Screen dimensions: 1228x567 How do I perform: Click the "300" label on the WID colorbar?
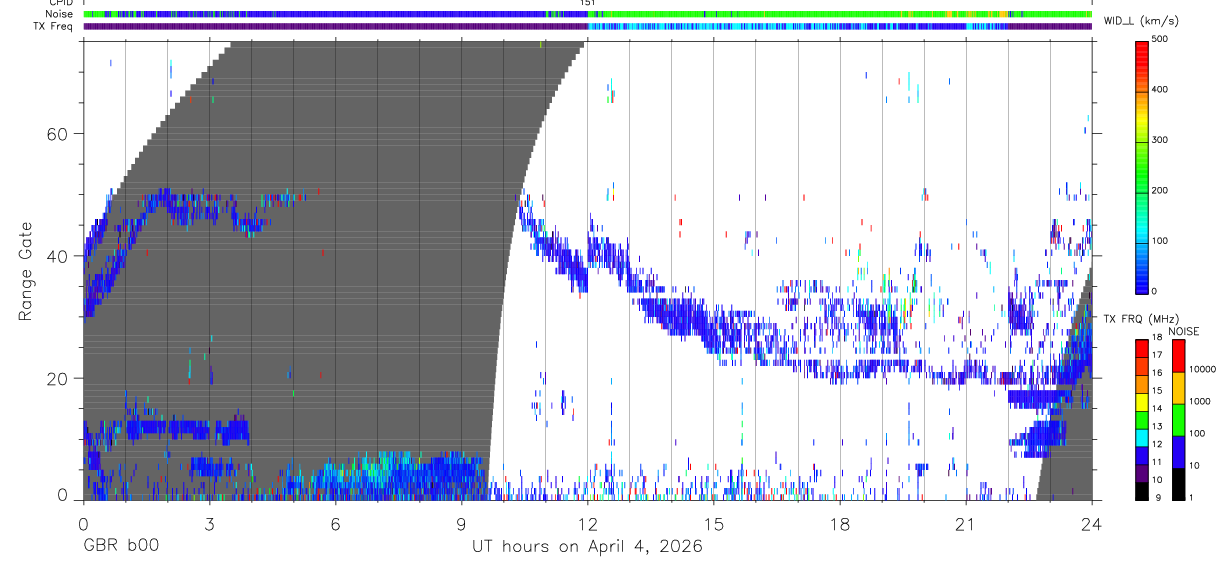[1161, 140]
